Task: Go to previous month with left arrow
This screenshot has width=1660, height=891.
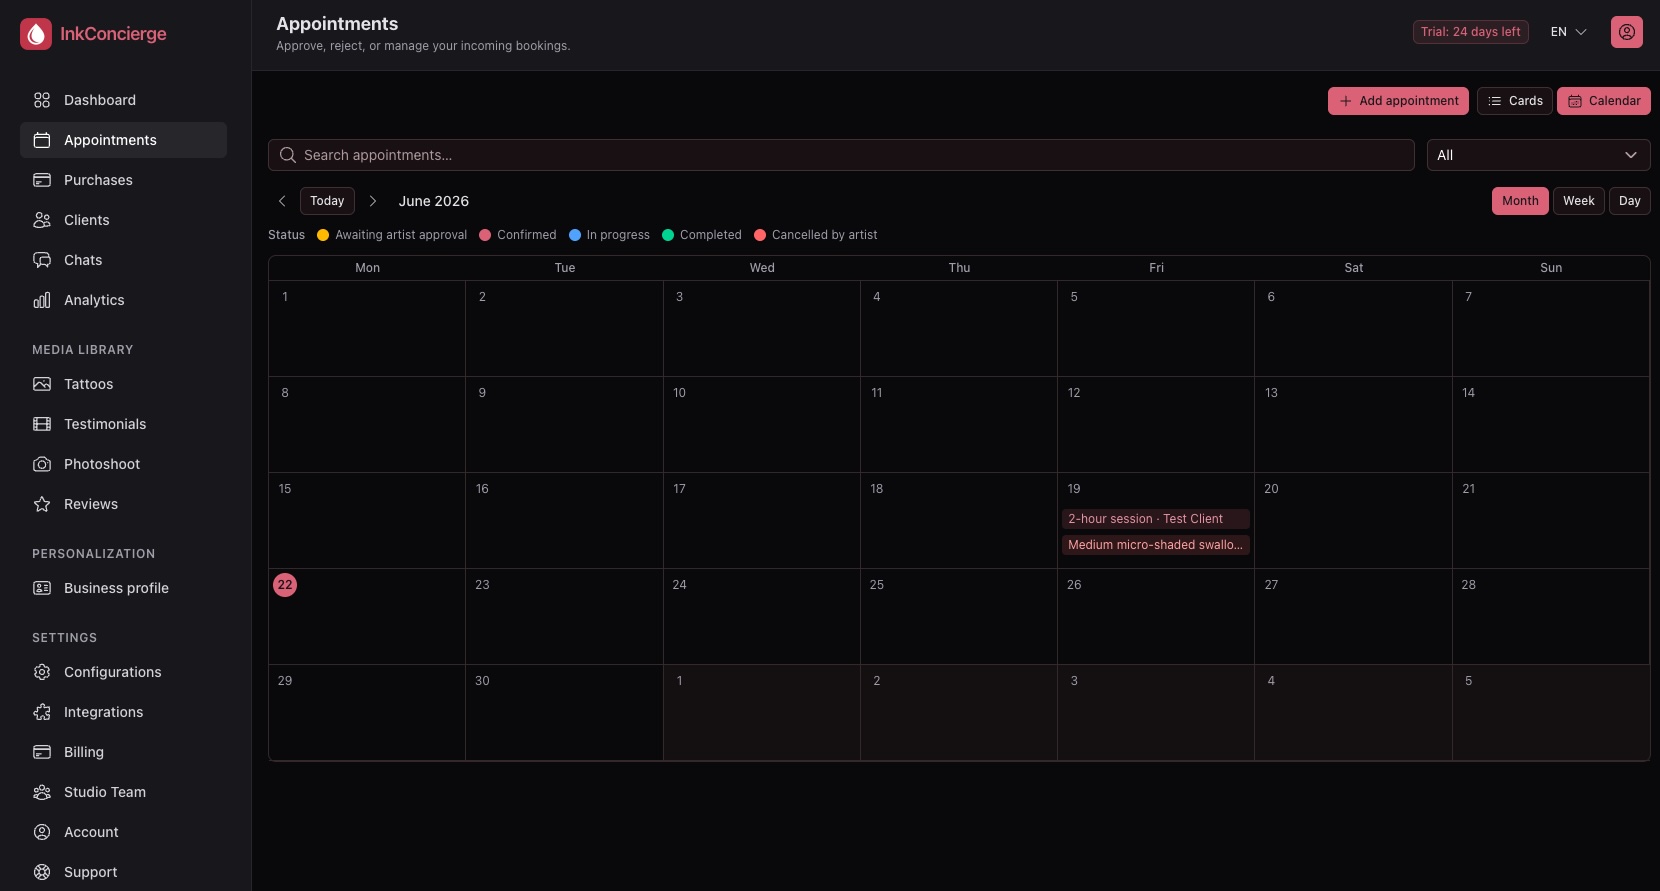Action: tap(282, 201)
